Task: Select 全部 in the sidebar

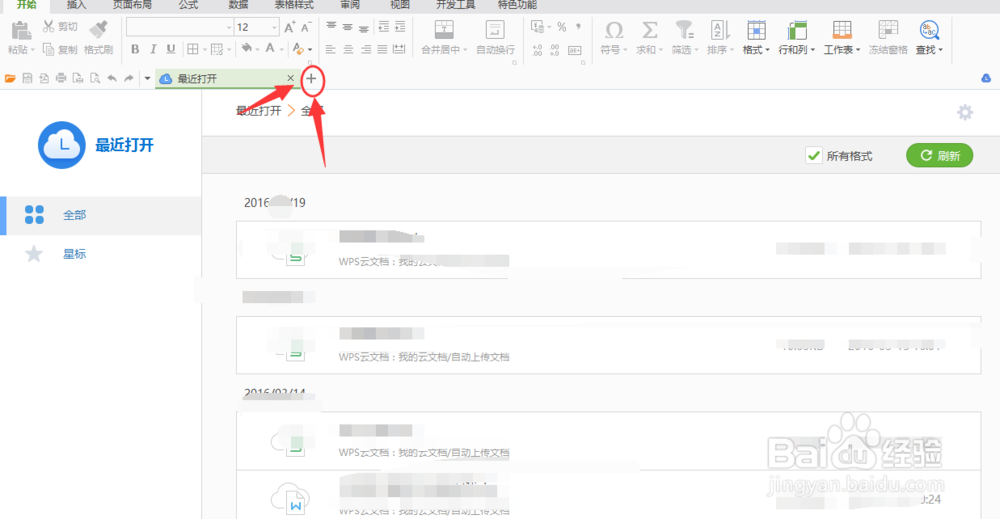Action: (100, 215)
